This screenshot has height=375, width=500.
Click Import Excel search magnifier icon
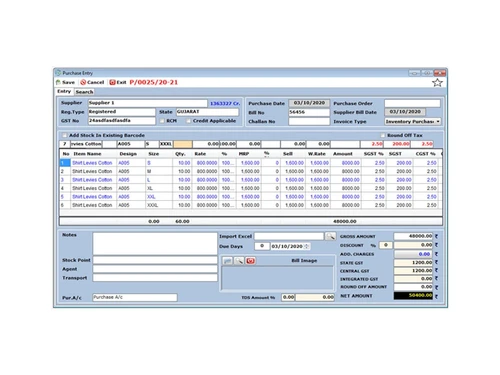330,236
